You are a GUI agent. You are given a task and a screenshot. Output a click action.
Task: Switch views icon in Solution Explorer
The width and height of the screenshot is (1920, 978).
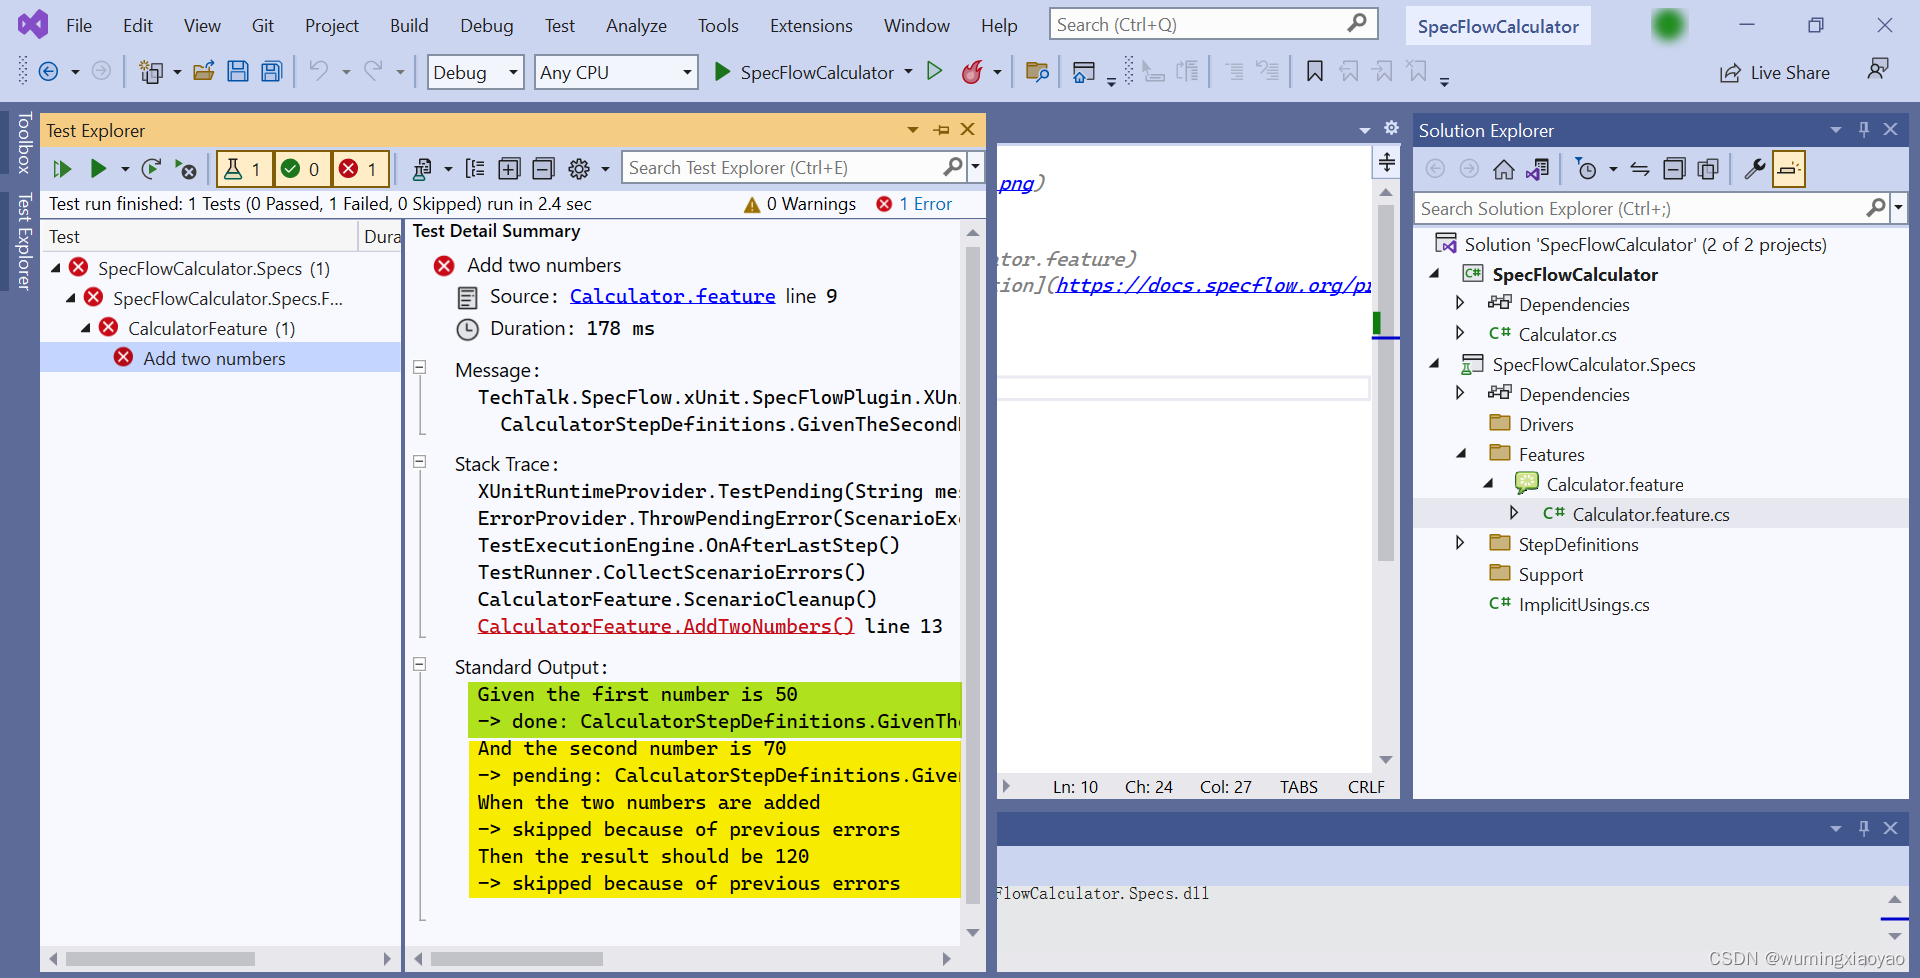(x=1537, y=169)
